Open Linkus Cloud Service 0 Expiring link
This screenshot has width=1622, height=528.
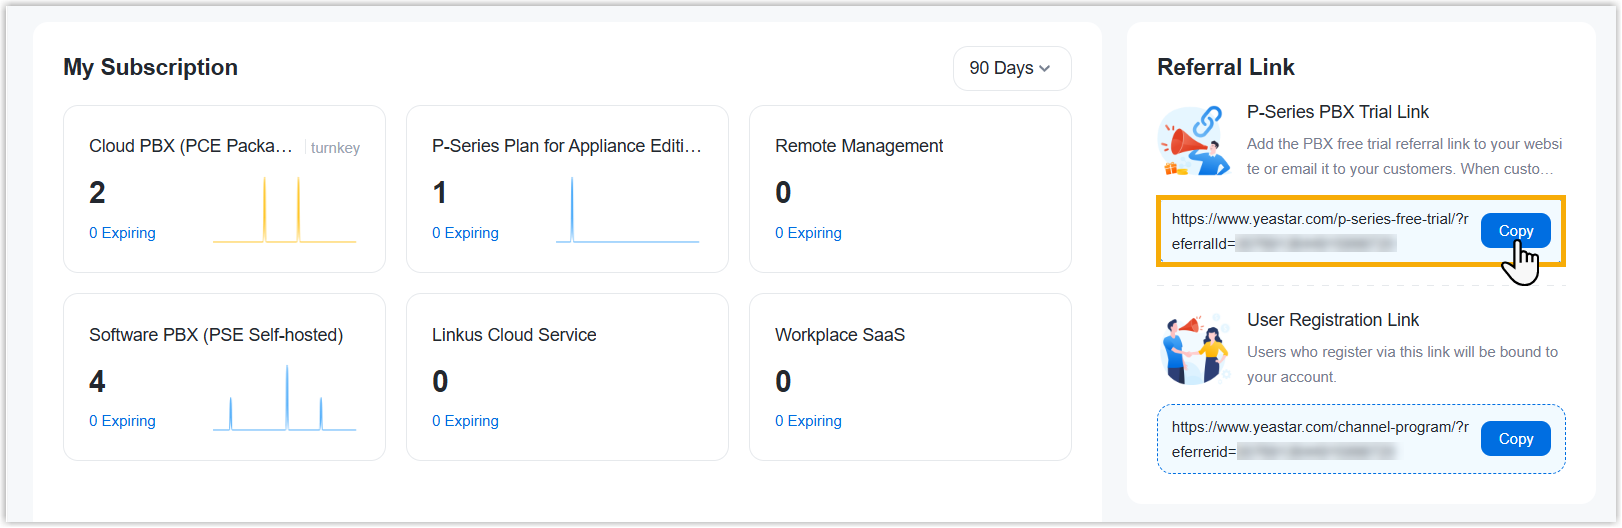[x=465, y=421]
